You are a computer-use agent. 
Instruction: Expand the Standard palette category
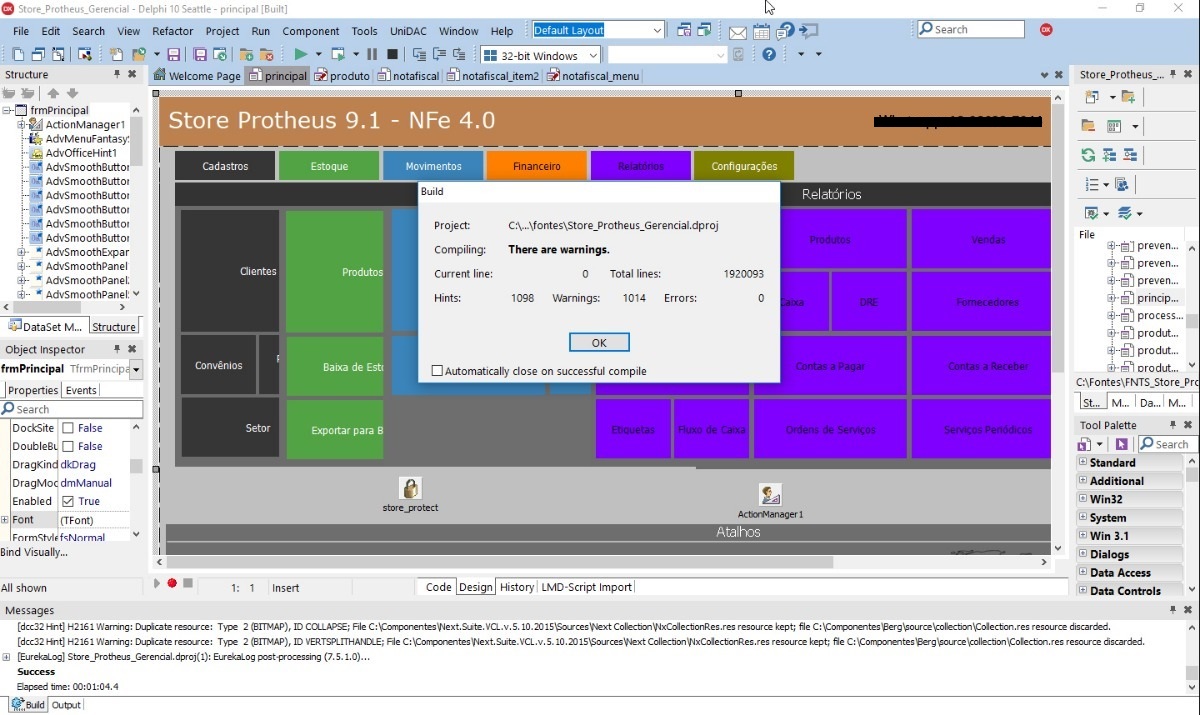pyautogui.click(x=1082, y=463)
